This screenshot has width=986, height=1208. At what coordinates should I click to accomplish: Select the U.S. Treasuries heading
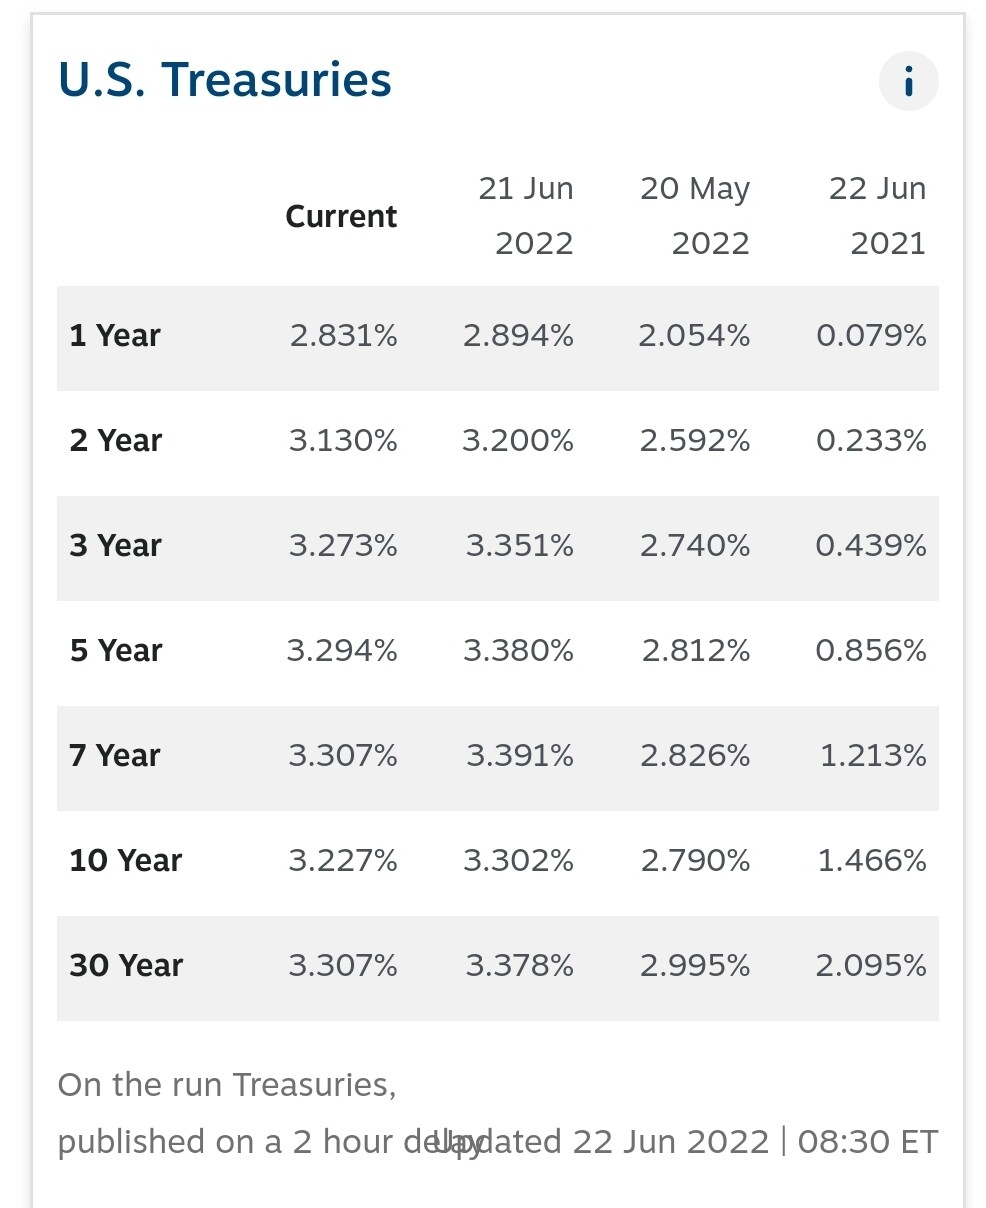(x=225, y=80)
